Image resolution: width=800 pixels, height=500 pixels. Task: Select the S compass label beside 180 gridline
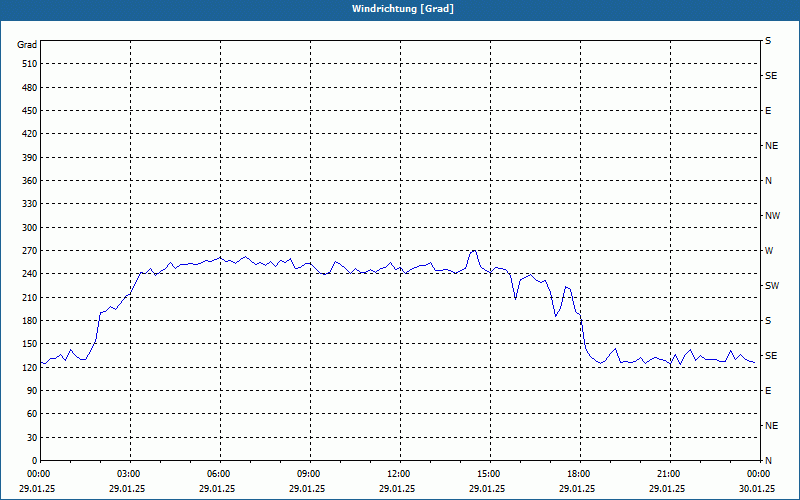768,321
